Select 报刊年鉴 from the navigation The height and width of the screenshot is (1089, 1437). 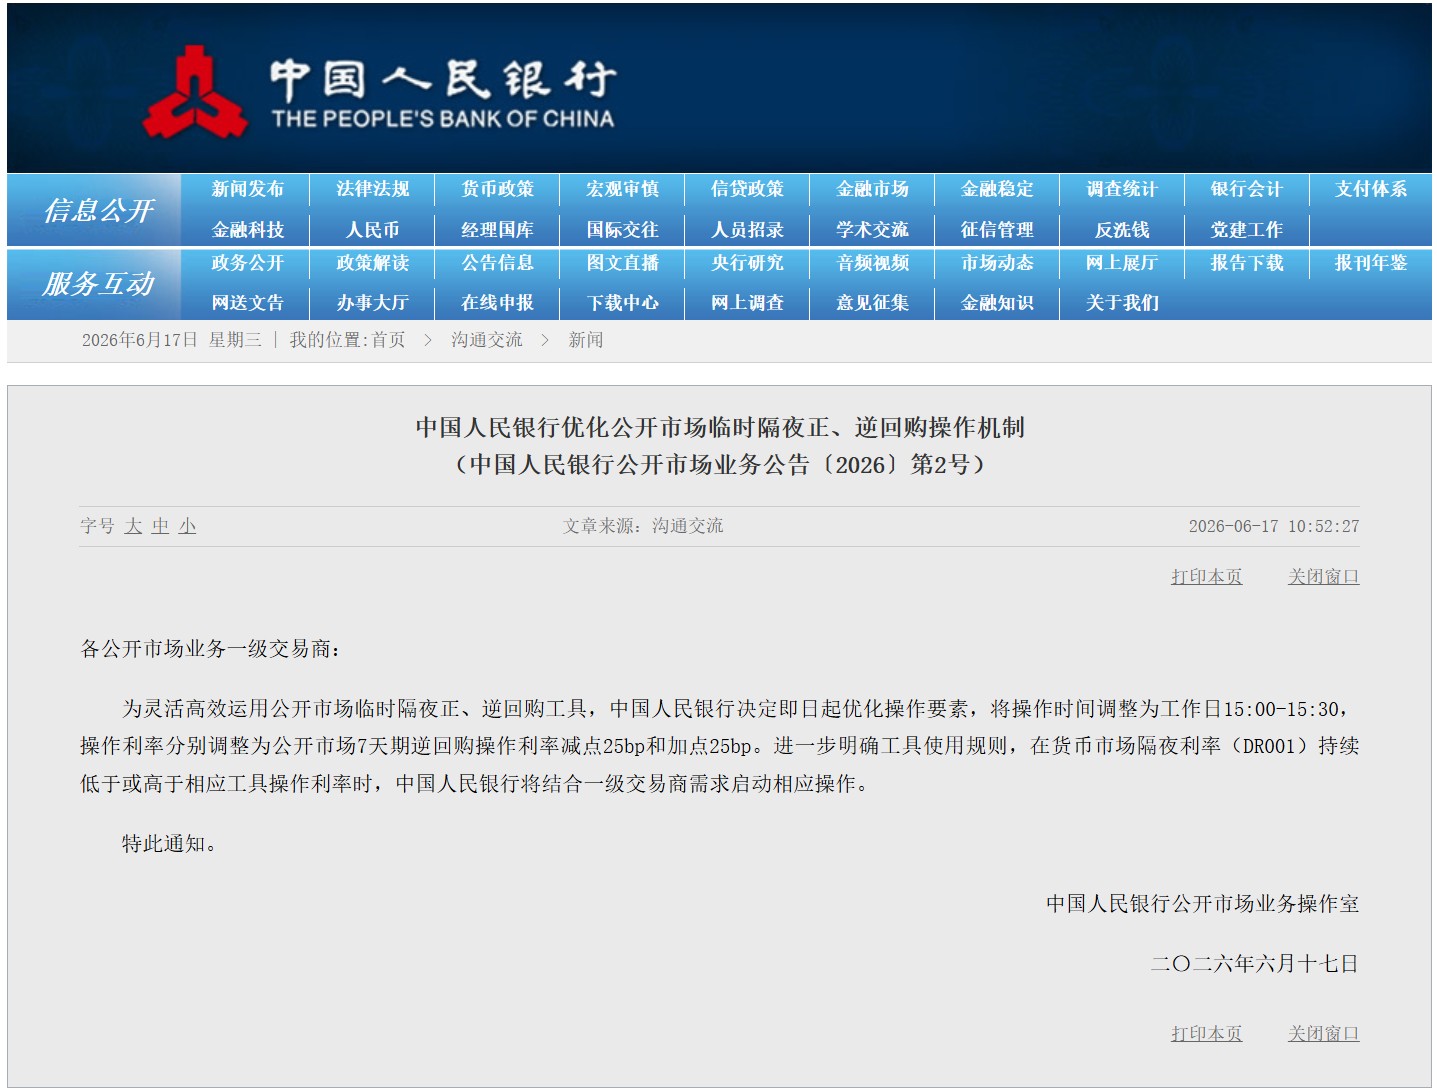pos(1371,263)
